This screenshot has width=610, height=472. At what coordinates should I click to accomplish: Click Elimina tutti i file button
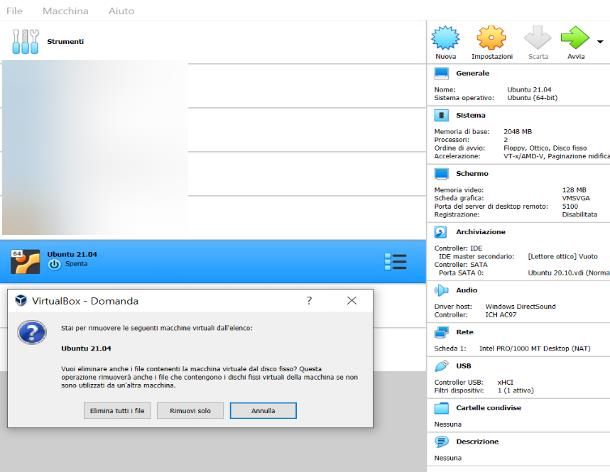[x=117, y=411]
